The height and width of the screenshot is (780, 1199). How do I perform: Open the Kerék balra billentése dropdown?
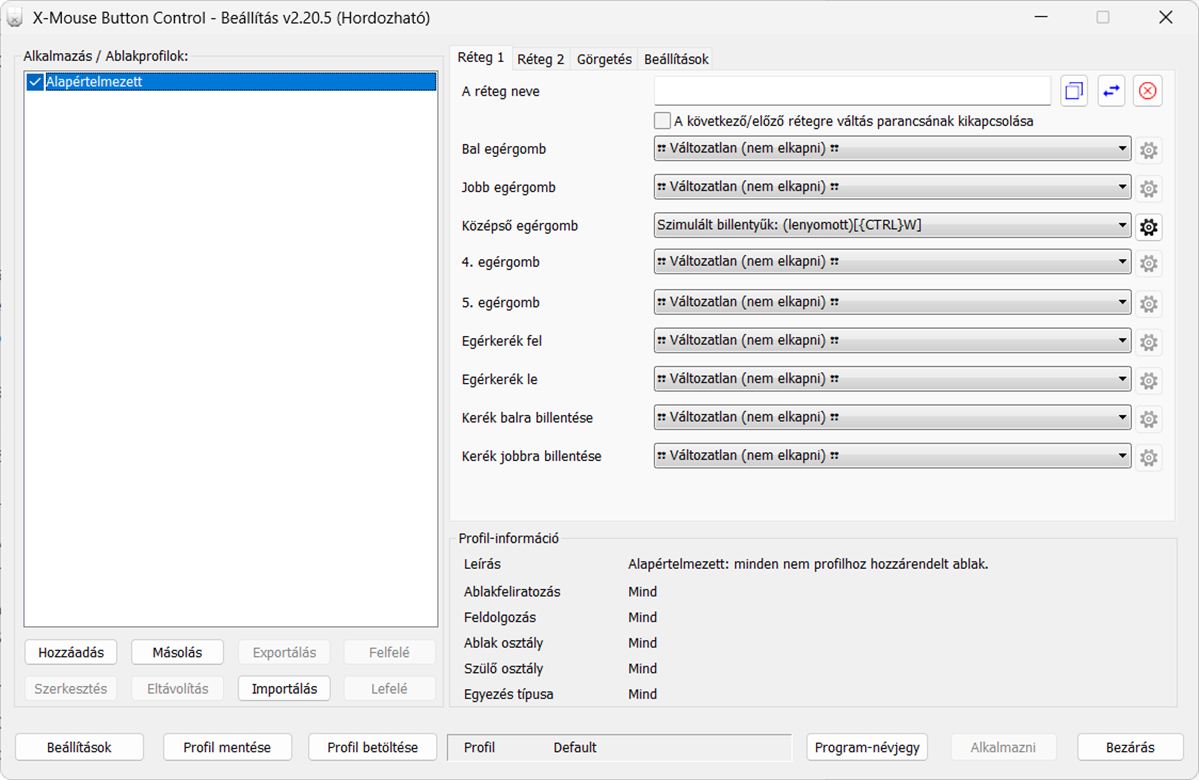pyautogui.click(x=892, y=417)
